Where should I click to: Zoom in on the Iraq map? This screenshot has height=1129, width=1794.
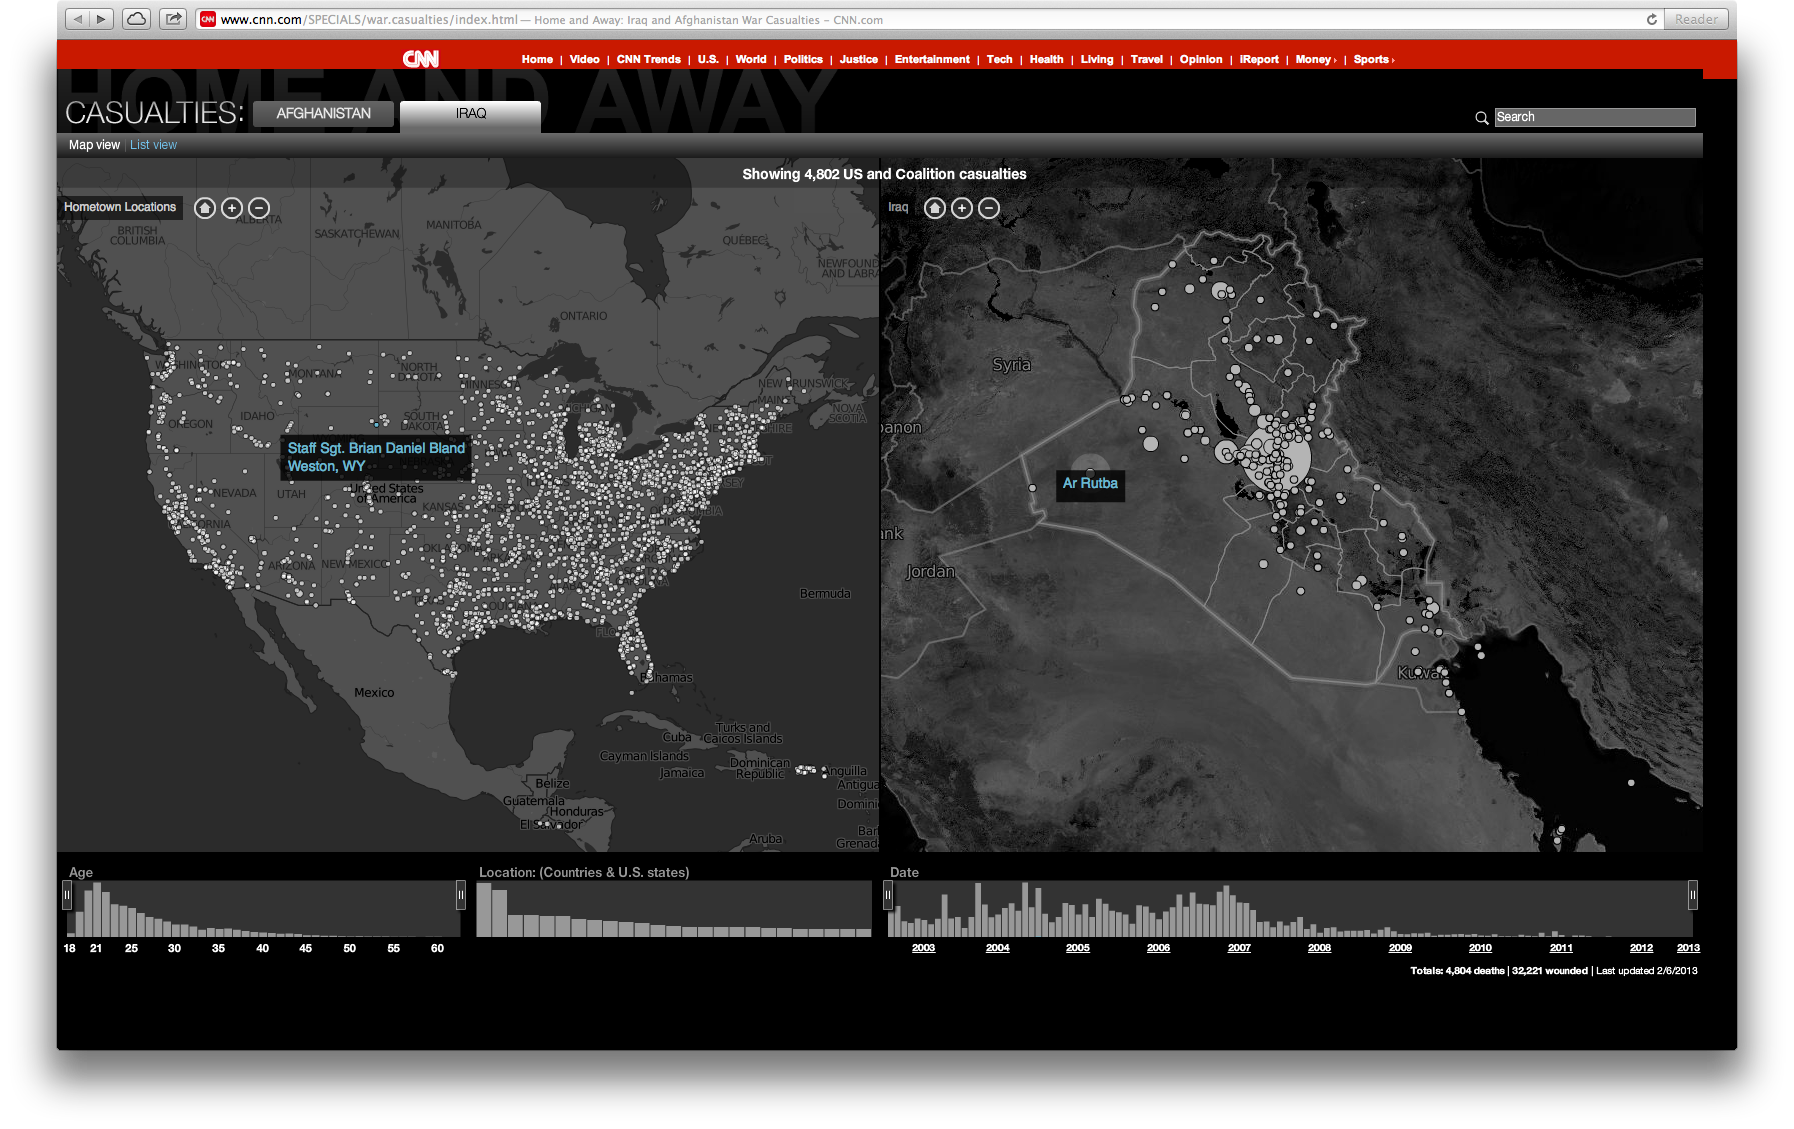point(962,208)
